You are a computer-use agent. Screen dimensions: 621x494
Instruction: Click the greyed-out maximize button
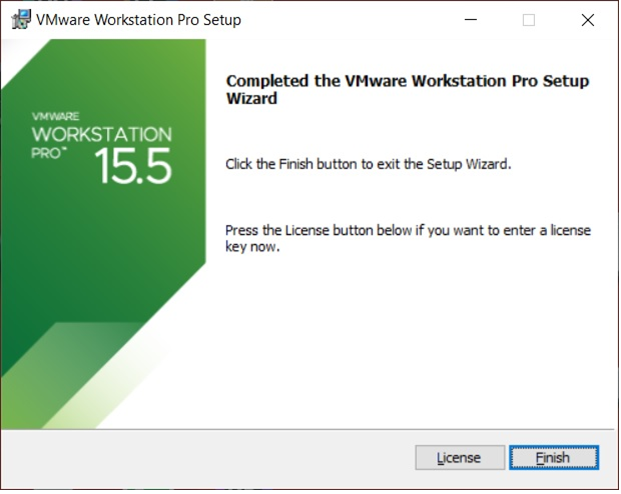click(x=529, y=20)
